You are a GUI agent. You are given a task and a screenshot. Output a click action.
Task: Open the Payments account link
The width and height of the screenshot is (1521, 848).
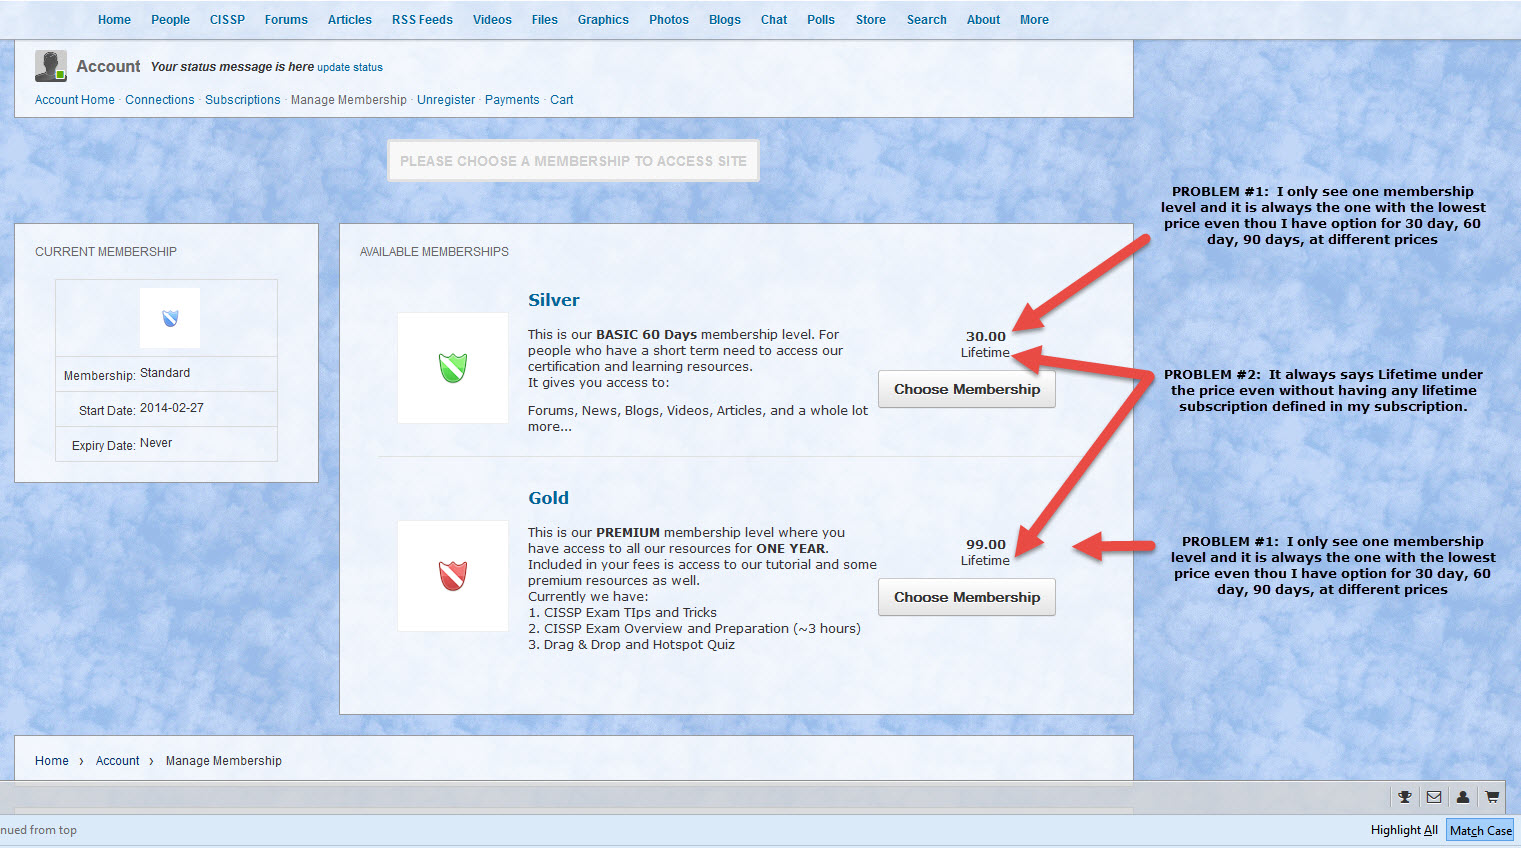click(512, 100)
